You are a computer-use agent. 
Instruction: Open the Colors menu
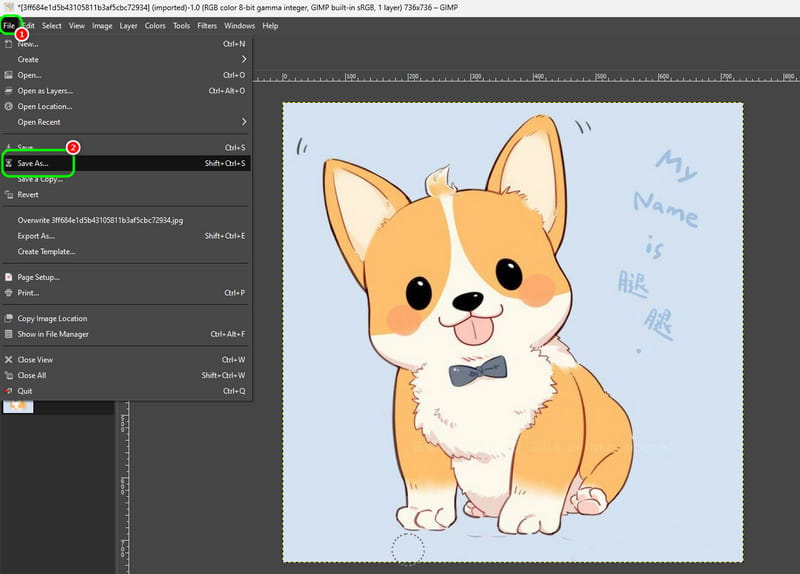coord(155,25)
